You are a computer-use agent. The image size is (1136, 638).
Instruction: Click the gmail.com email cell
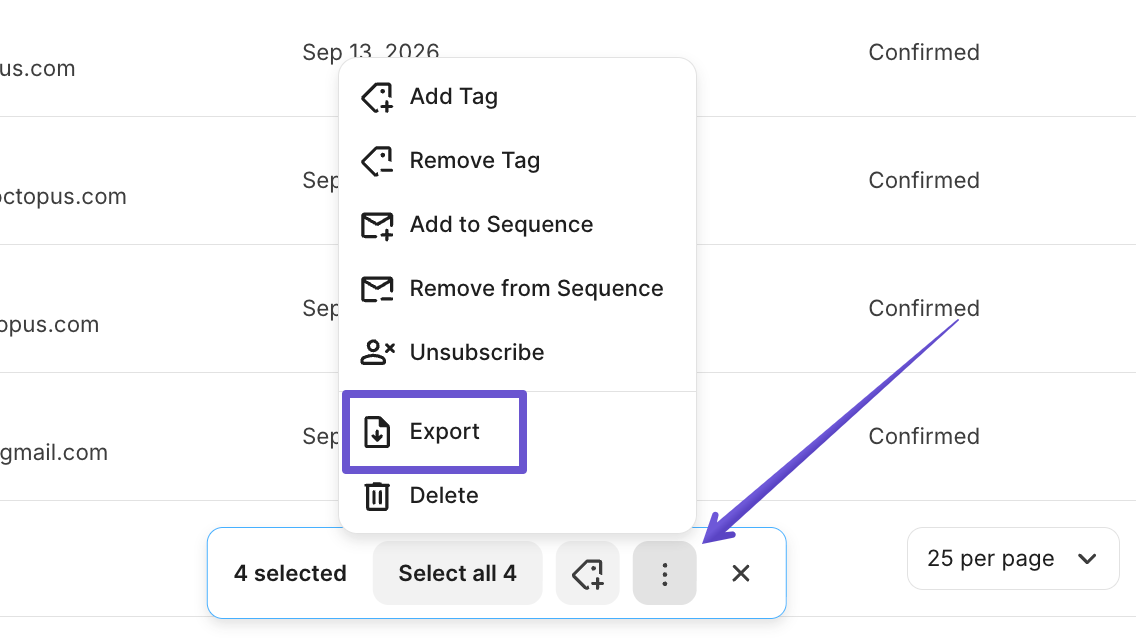tap(54, 453)
